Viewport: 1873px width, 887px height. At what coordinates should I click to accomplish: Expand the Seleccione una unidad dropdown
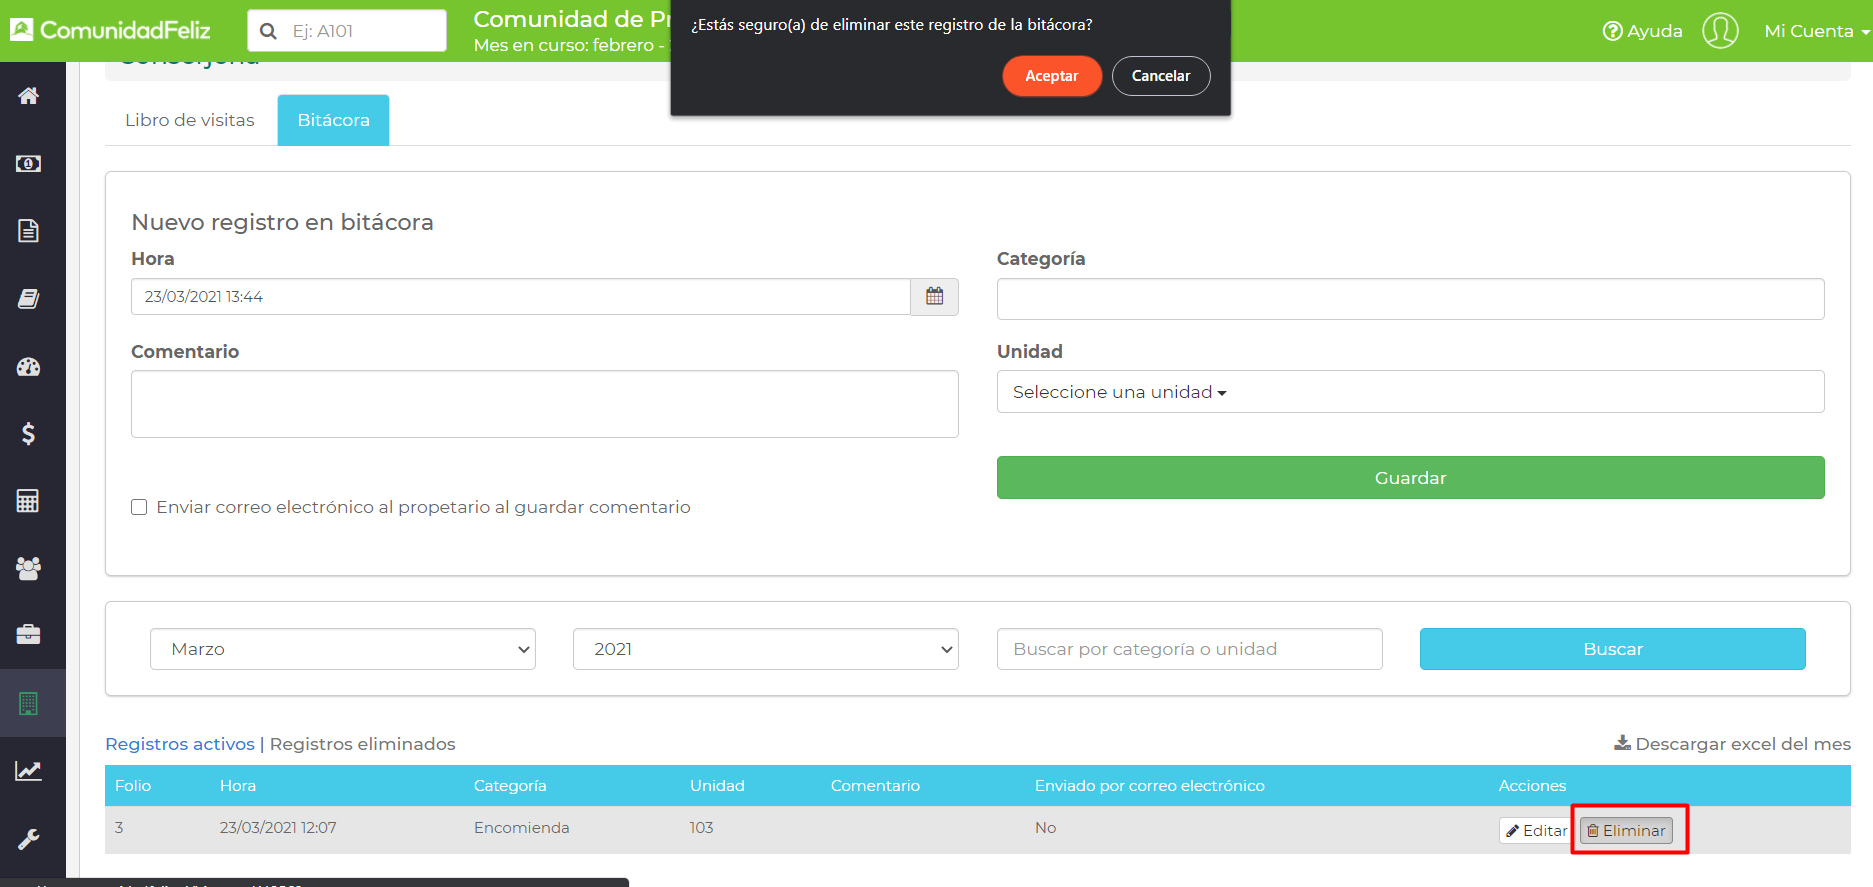click(1119, 392)
